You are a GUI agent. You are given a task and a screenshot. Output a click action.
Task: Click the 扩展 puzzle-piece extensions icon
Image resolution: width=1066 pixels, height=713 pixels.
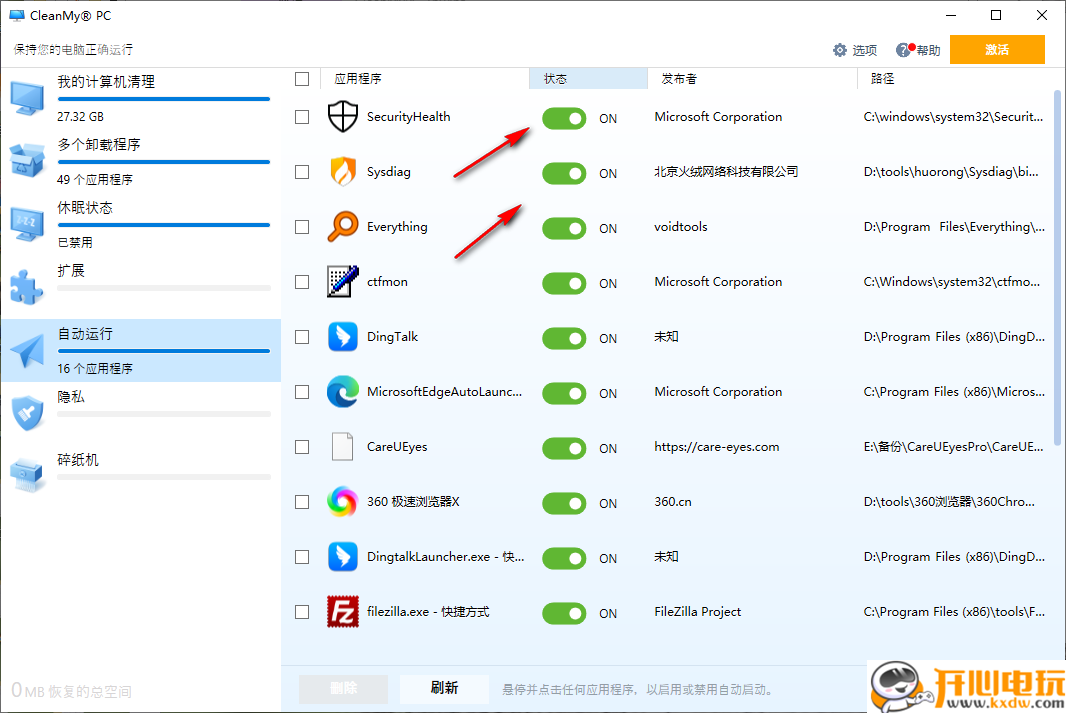tap(26, 285)
